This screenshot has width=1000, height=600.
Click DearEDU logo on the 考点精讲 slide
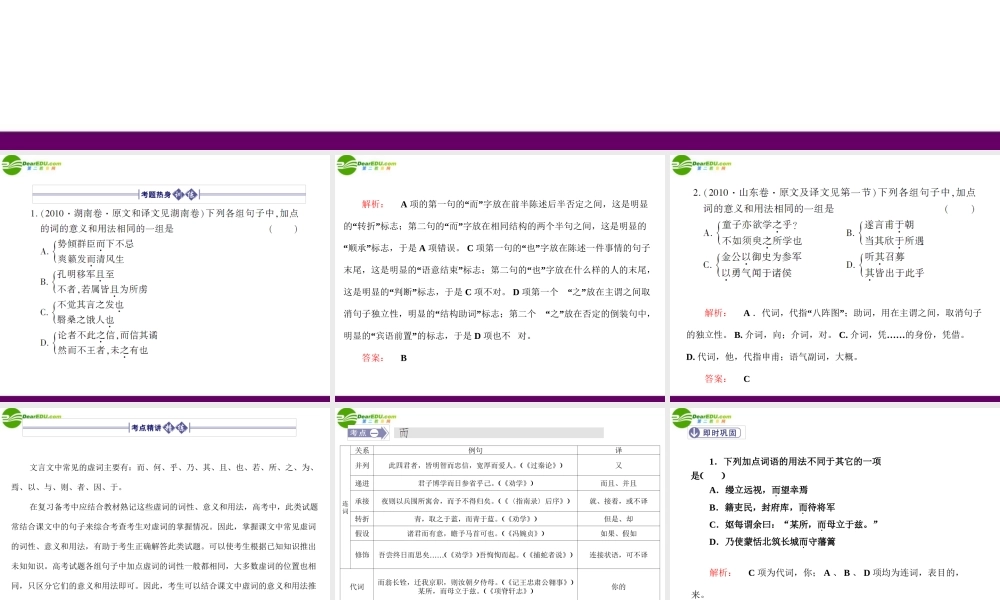[x=31, y=418]
